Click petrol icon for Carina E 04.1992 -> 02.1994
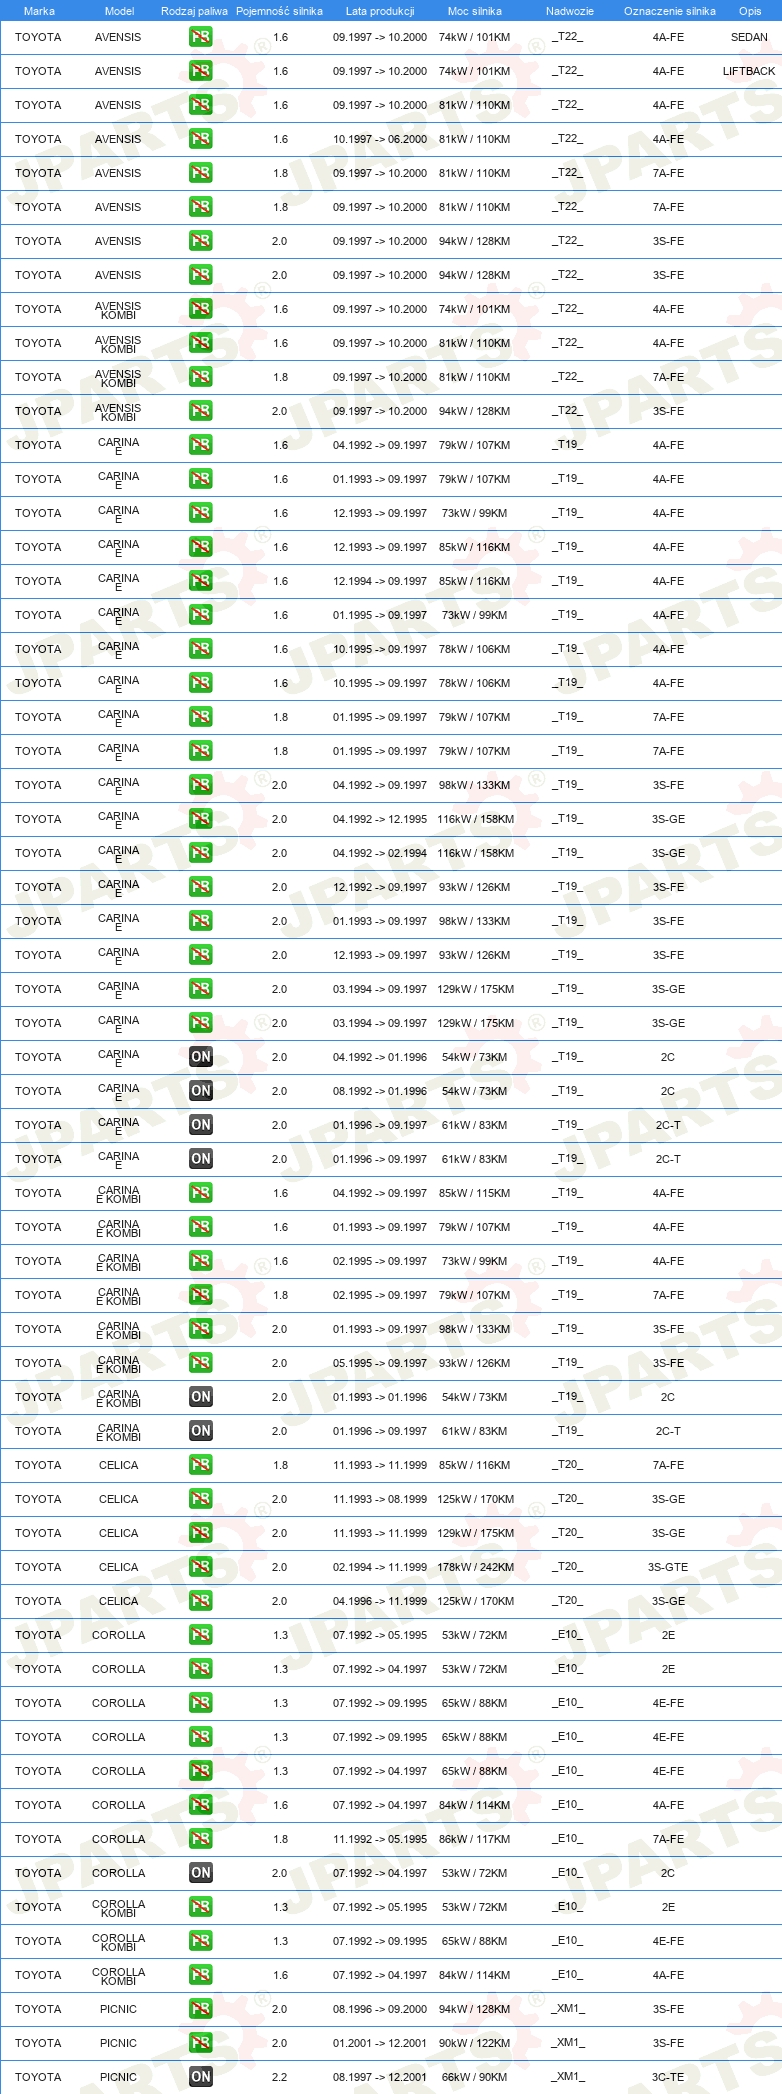 201,853
